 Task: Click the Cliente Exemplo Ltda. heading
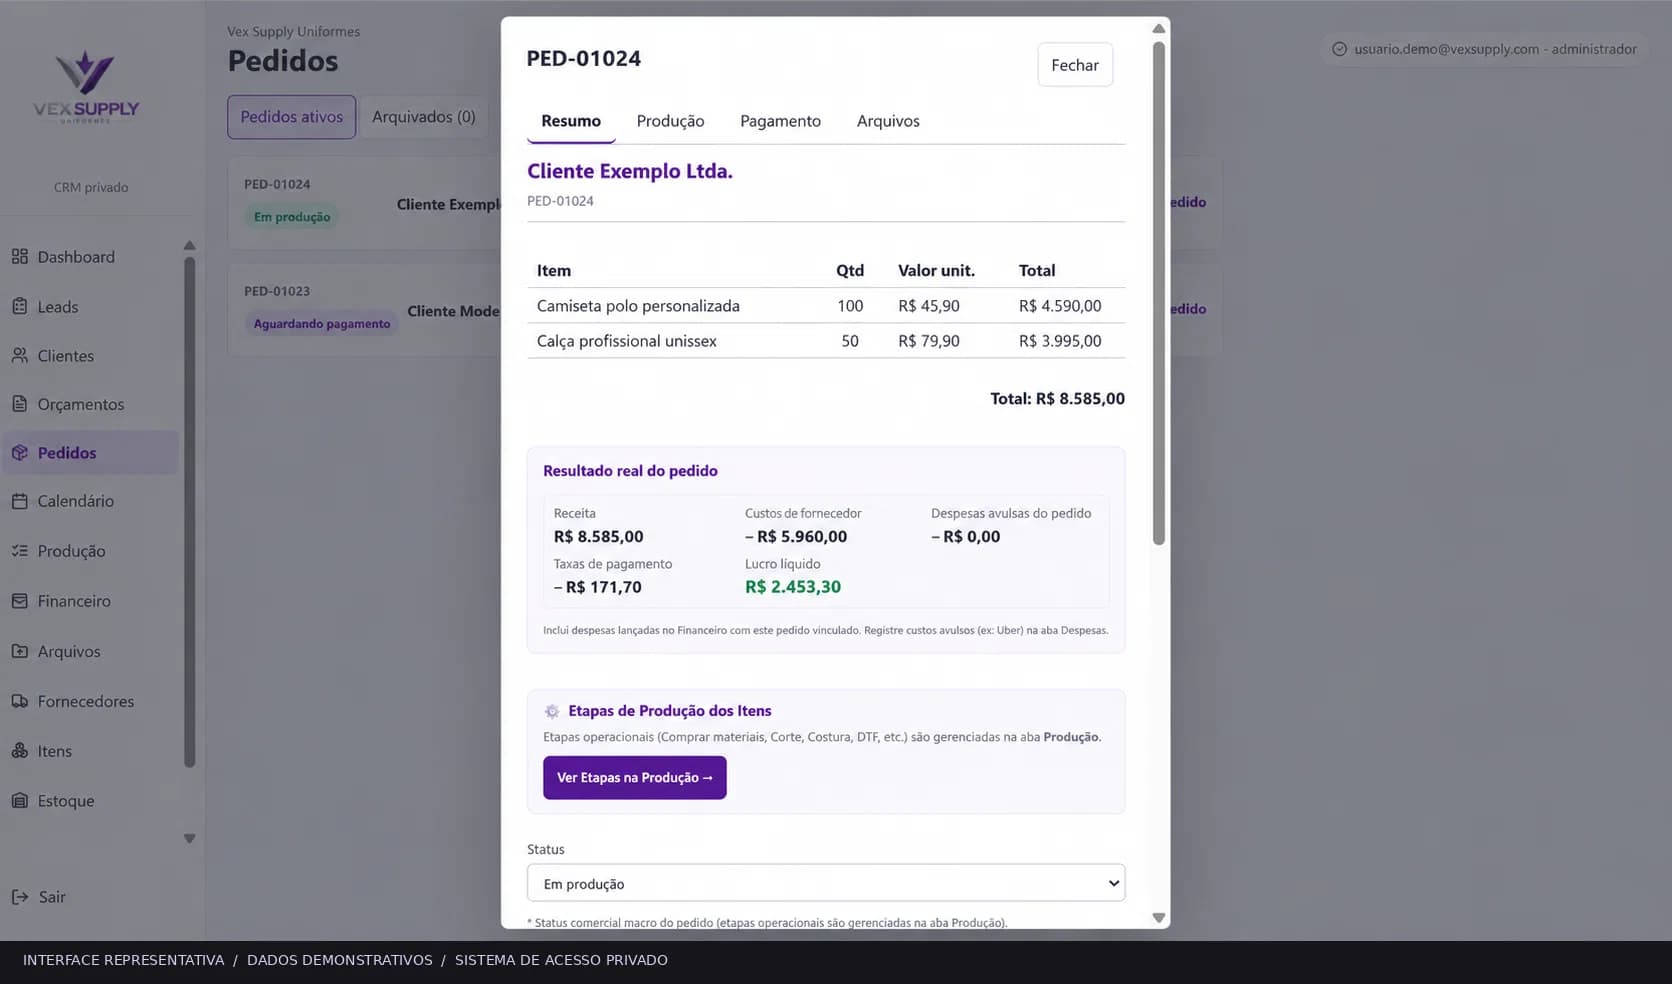[x=630, y=171]
